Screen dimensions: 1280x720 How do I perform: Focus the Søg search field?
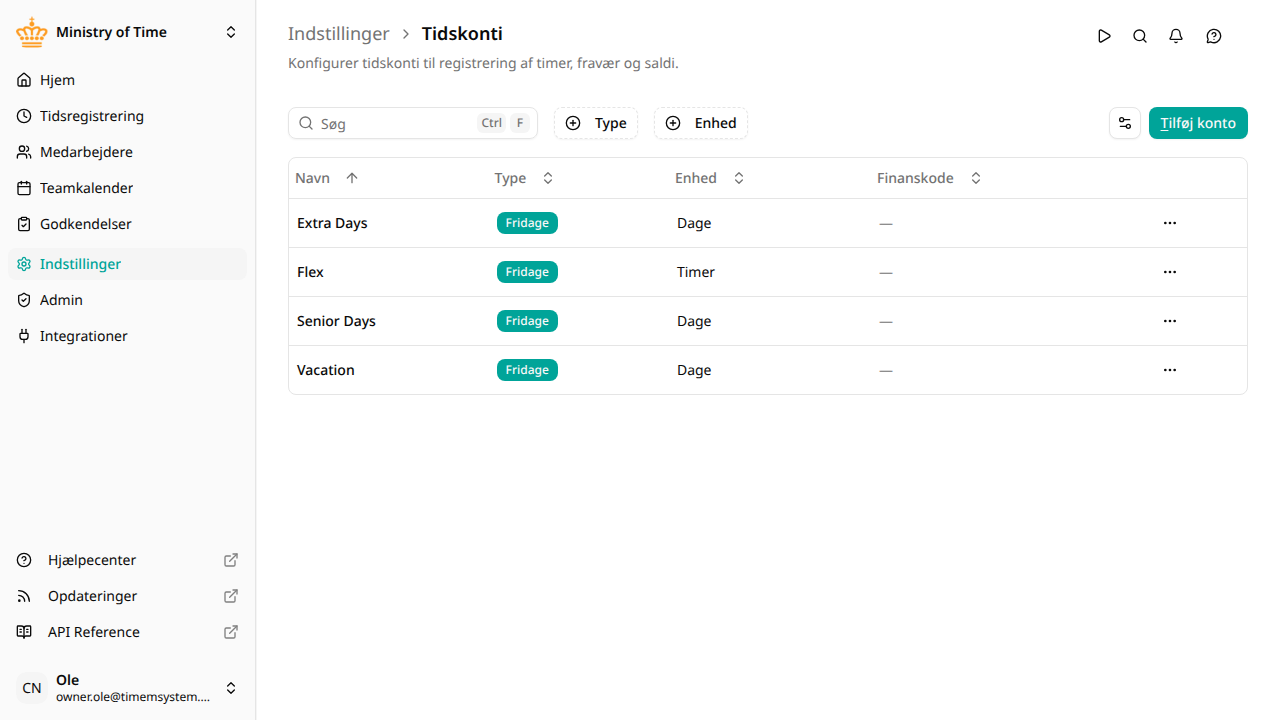(413, 123)
